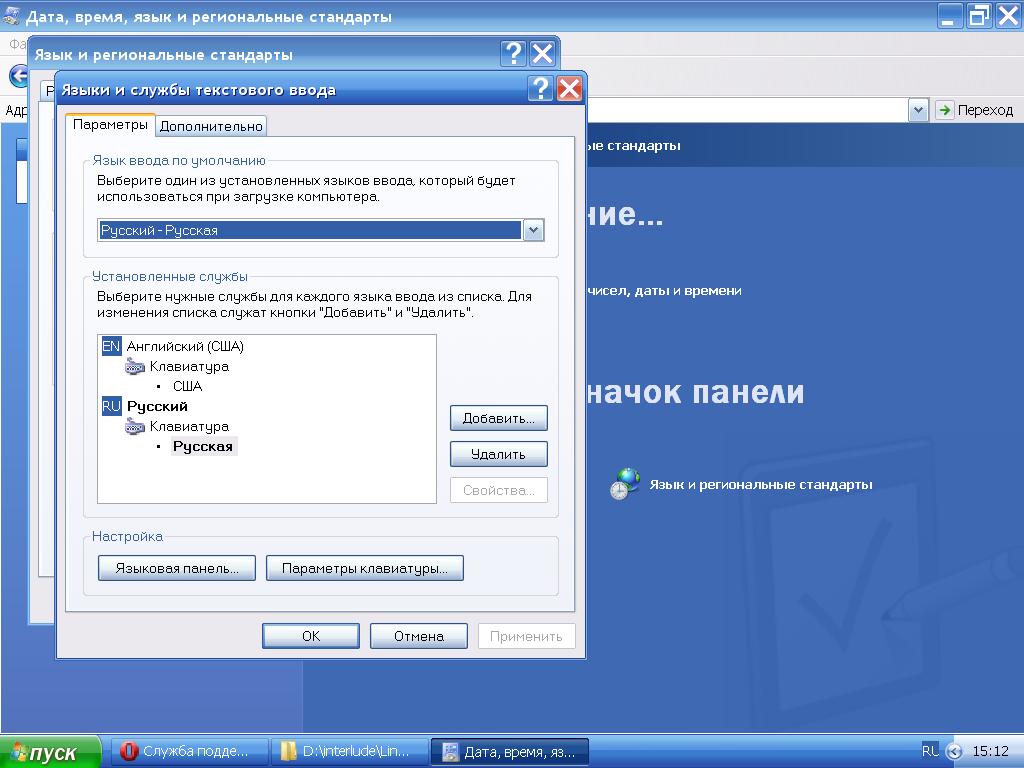Screen dimensions: 1024x768
Task: Click the Добавить... button
Action: coord(498,418)
